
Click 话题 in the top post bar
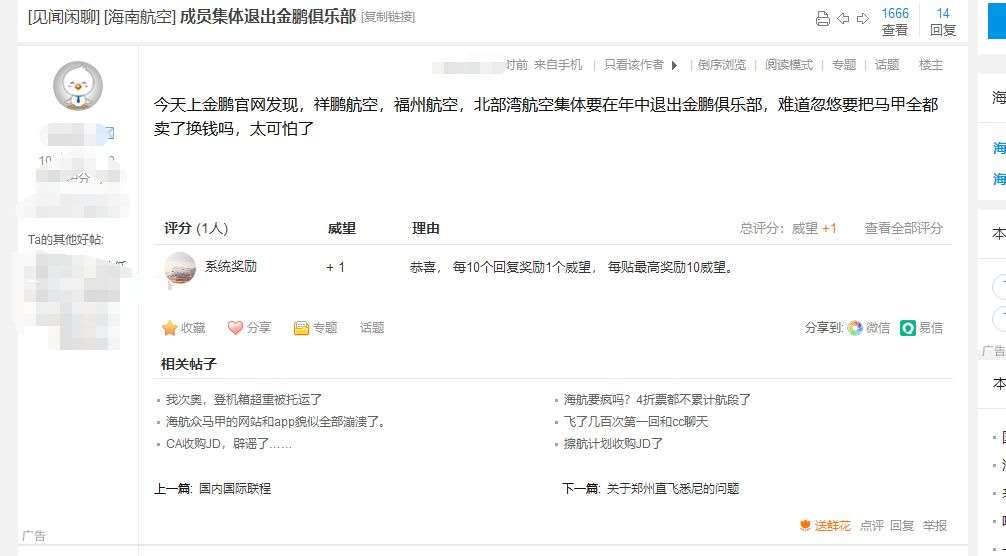[x=887, y=65]
